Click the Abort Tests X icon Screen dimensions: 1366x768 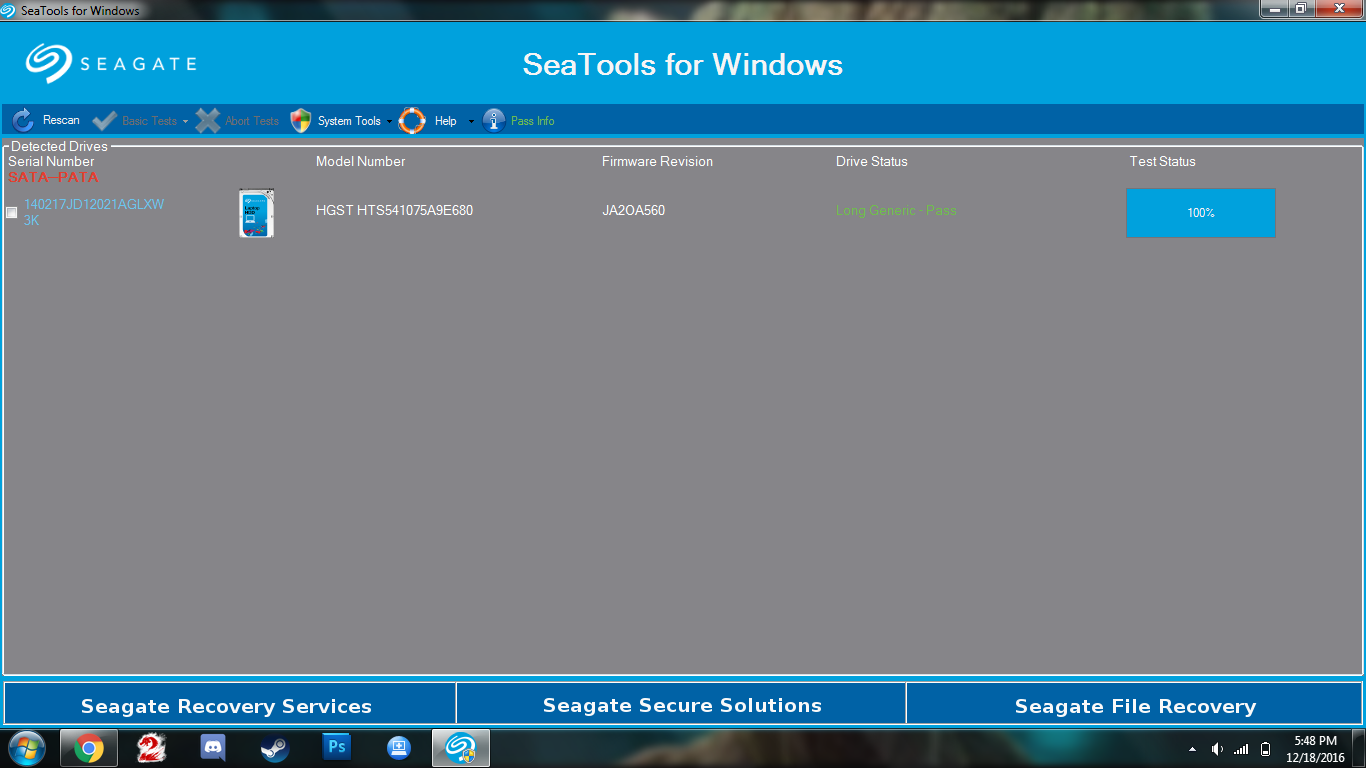(x=207, y=121)
